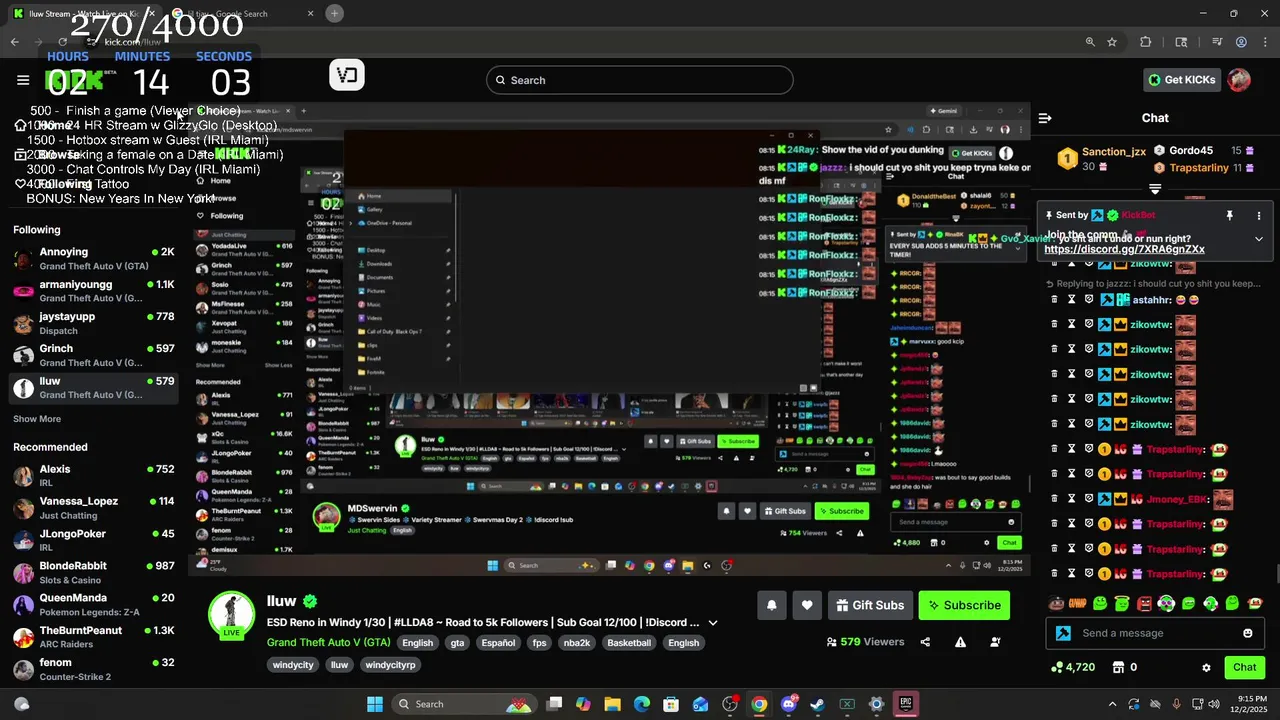
Task: Subscribe to lluw channel
Action: point(964,605)
